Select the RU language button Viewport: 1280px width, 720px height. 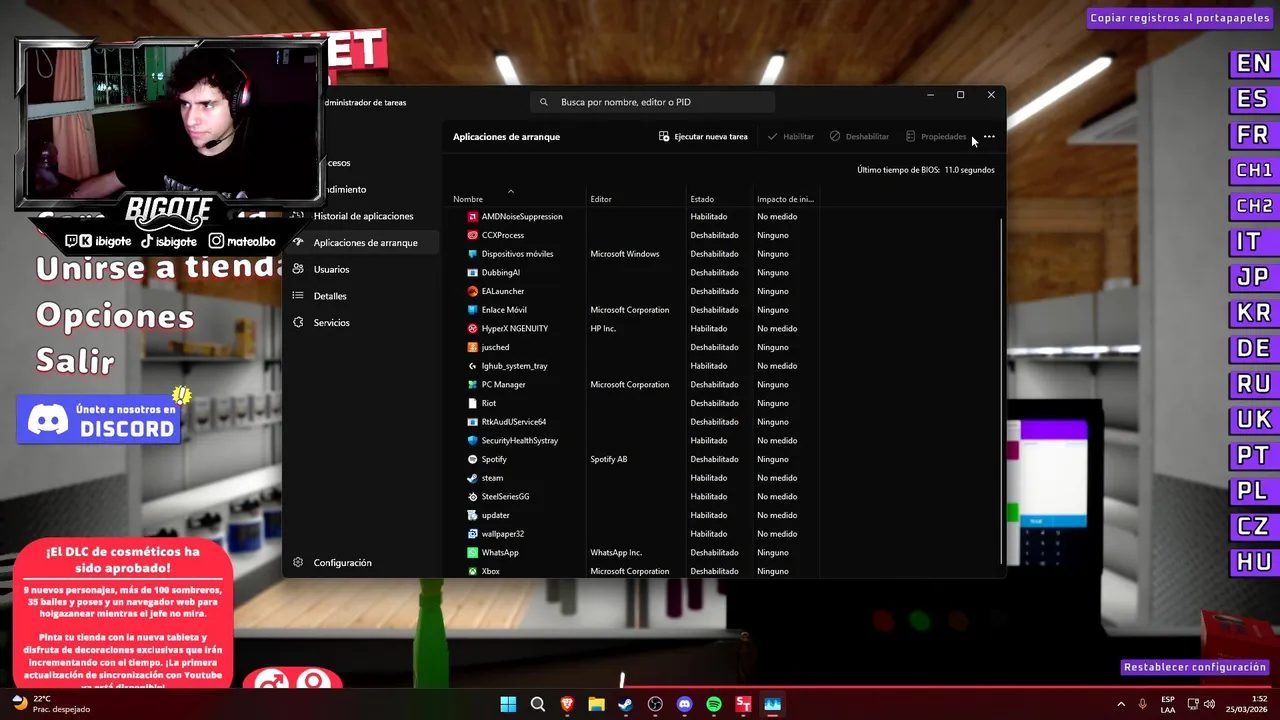click(x=1253, y=384)
